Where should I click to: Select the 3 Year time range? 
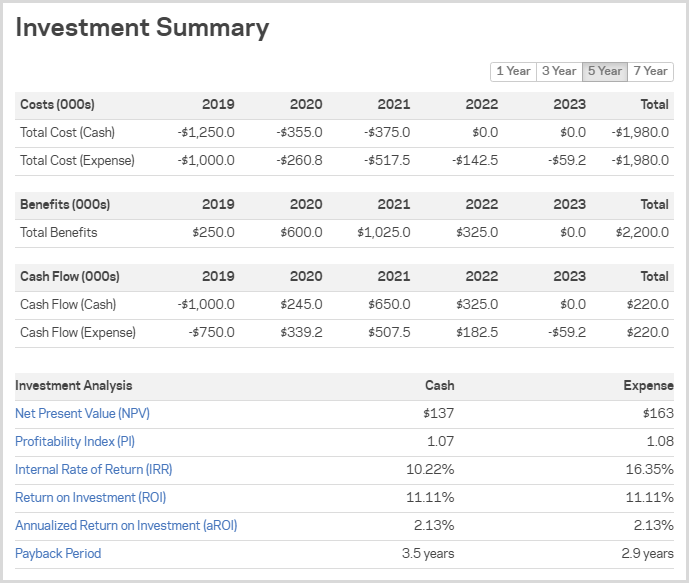coord(559,71)
